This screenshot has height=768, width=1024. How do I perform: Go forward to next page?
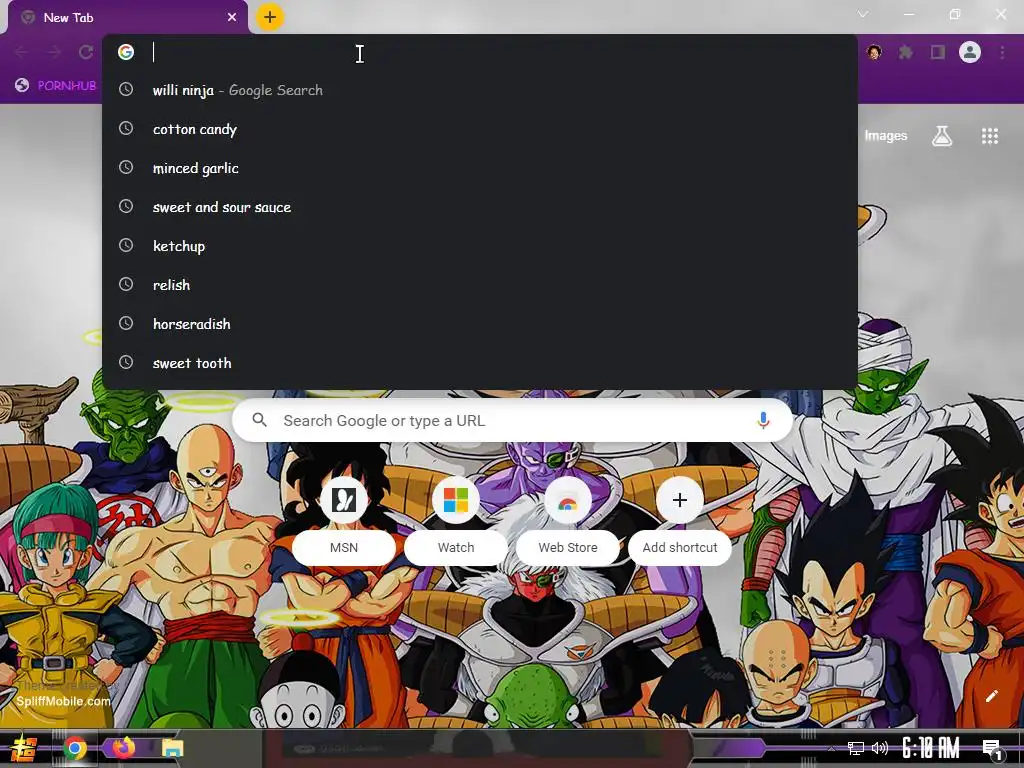click(x=54, y=52)
